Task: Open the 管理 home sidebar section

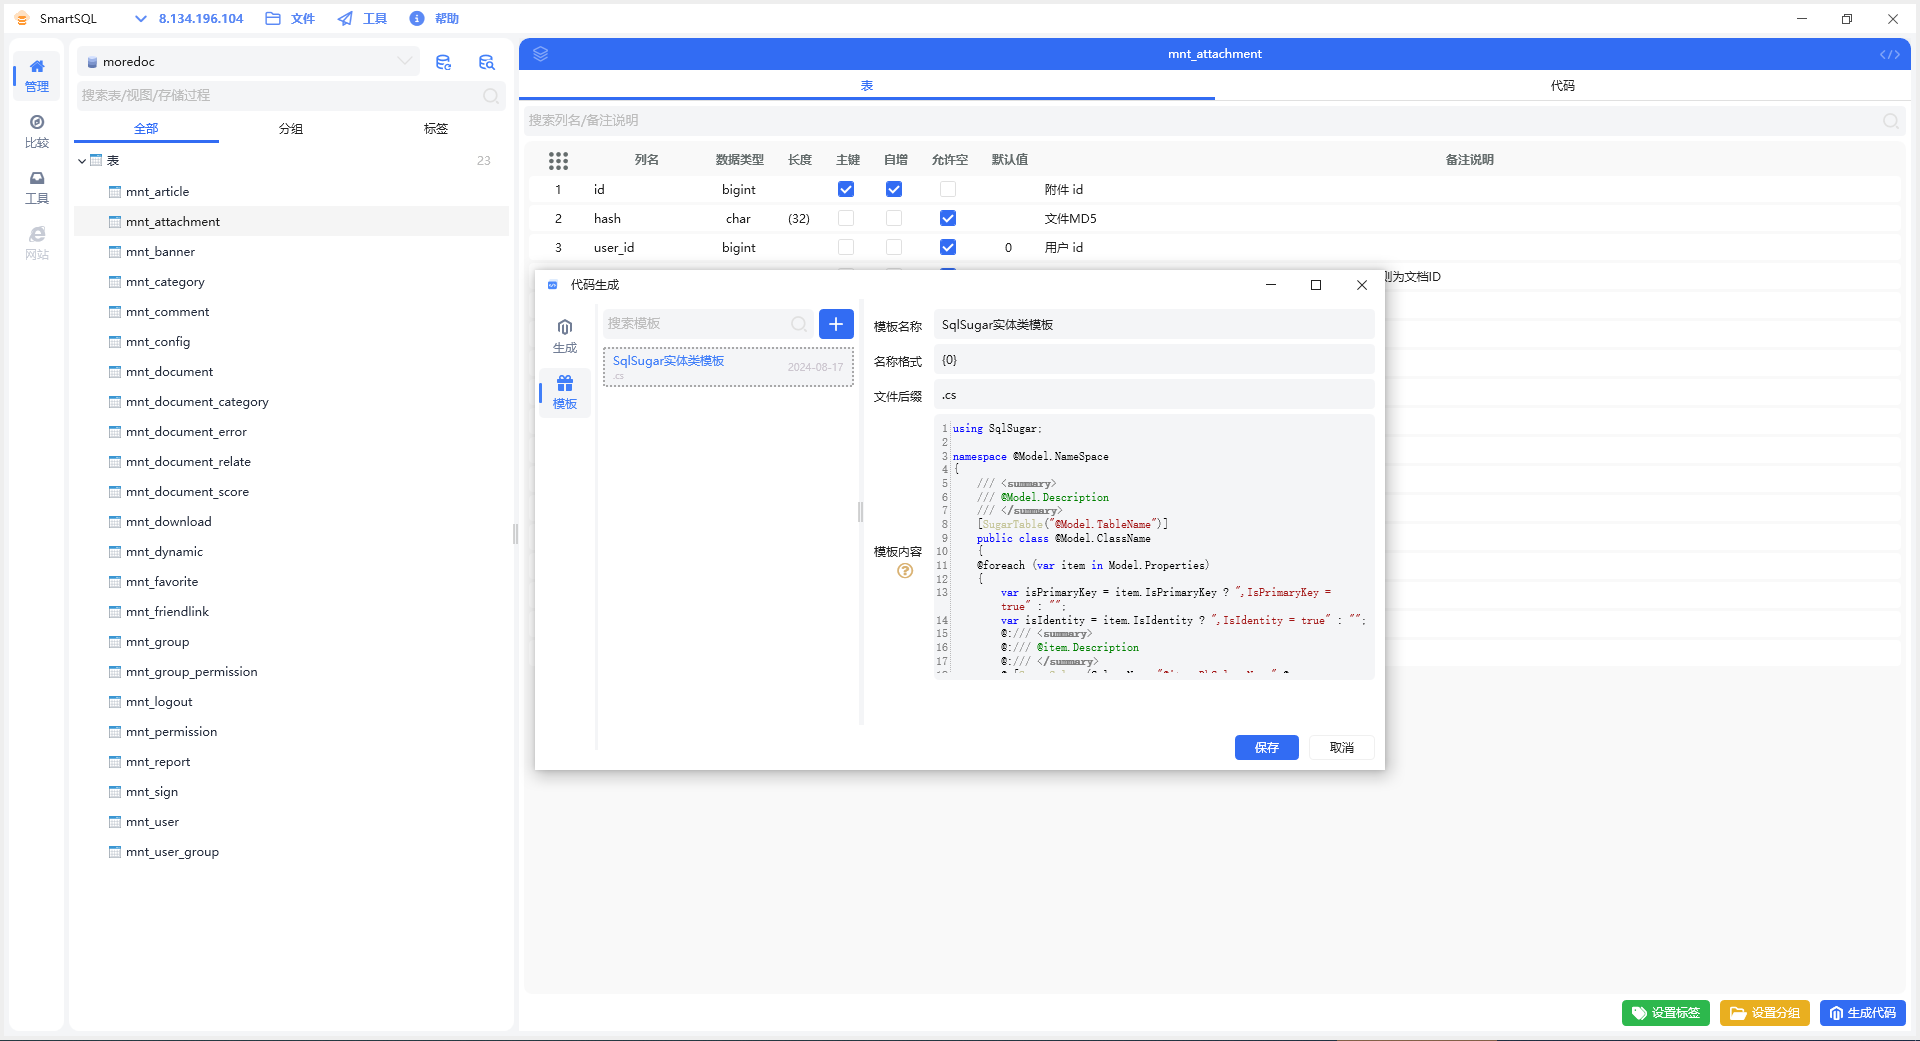Action: pyautogui.click(x=37, y=76)
